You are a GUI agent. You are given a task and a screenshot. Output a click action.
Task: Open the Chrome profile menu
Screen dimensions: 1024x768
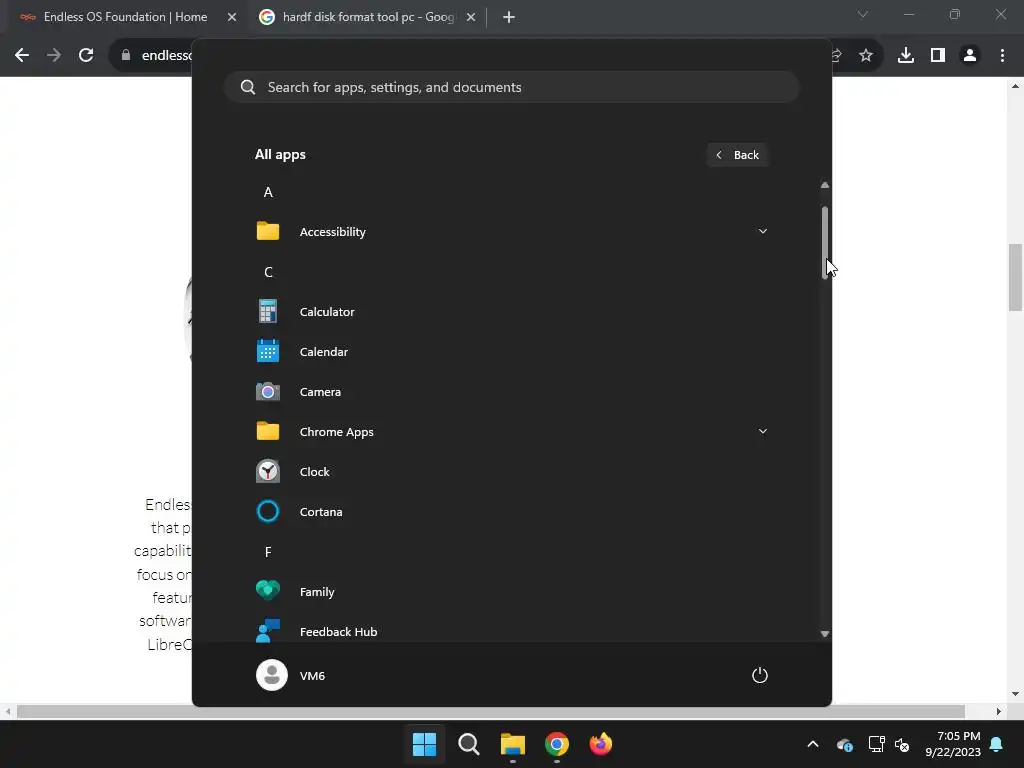[970, 56]
